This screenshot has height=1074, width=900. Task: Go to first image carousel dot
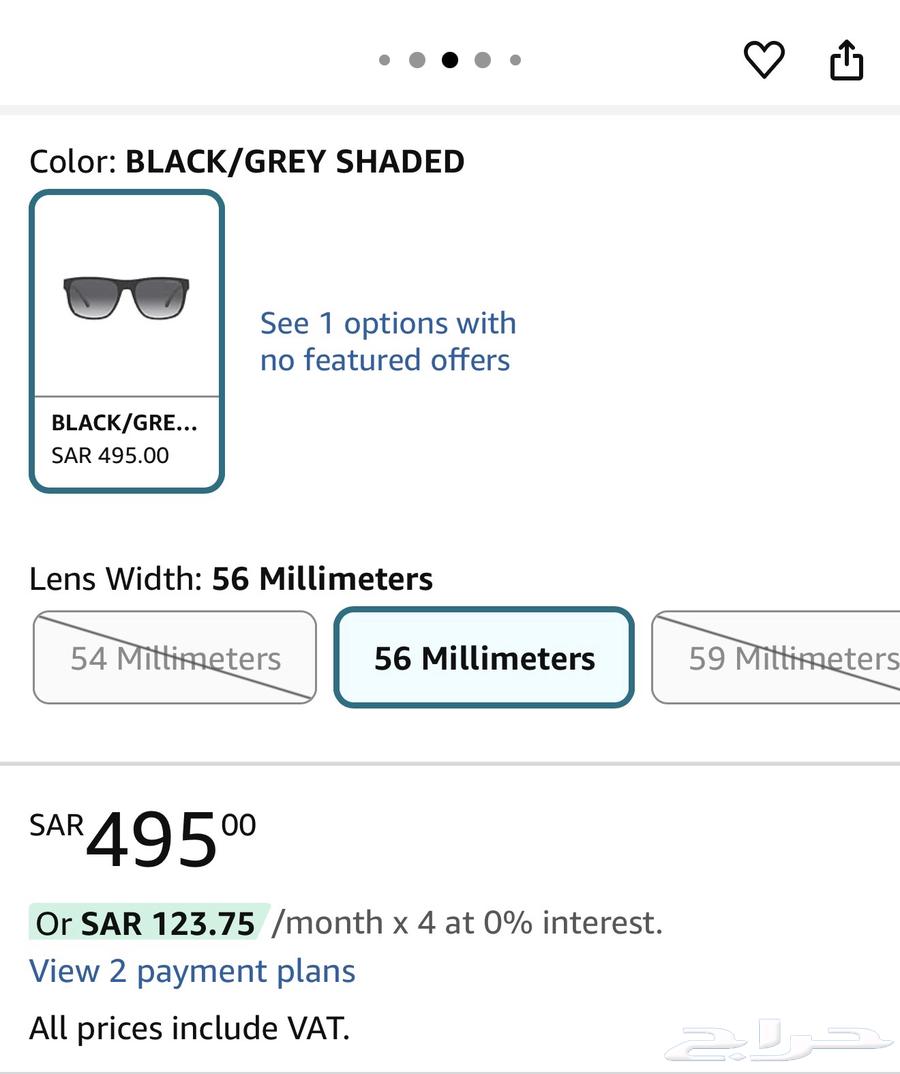coord(385,60)
